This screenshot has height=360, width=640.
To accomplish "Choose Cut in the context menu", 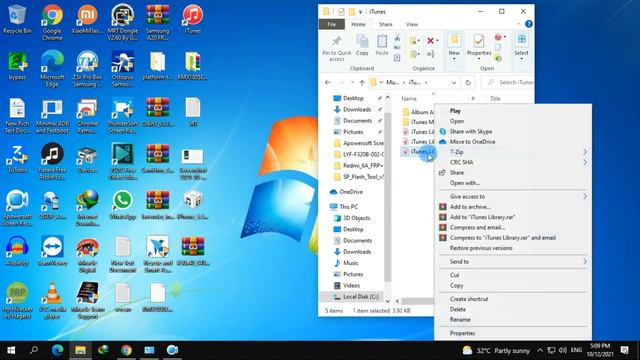I will tap(513, 275).
